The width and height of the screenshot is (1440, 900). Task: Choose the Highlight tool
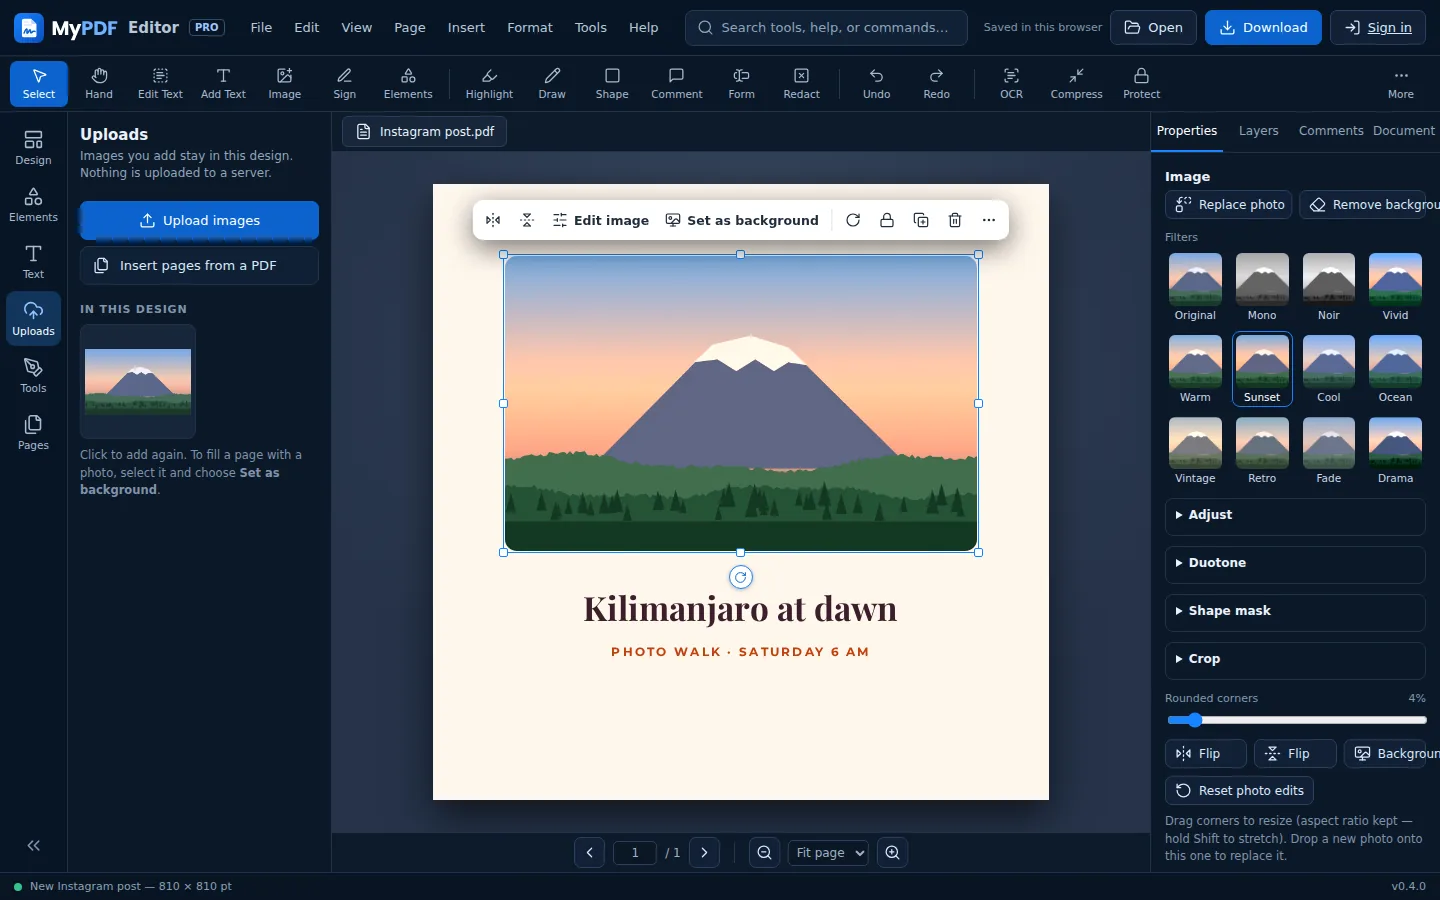coord(489,84)
